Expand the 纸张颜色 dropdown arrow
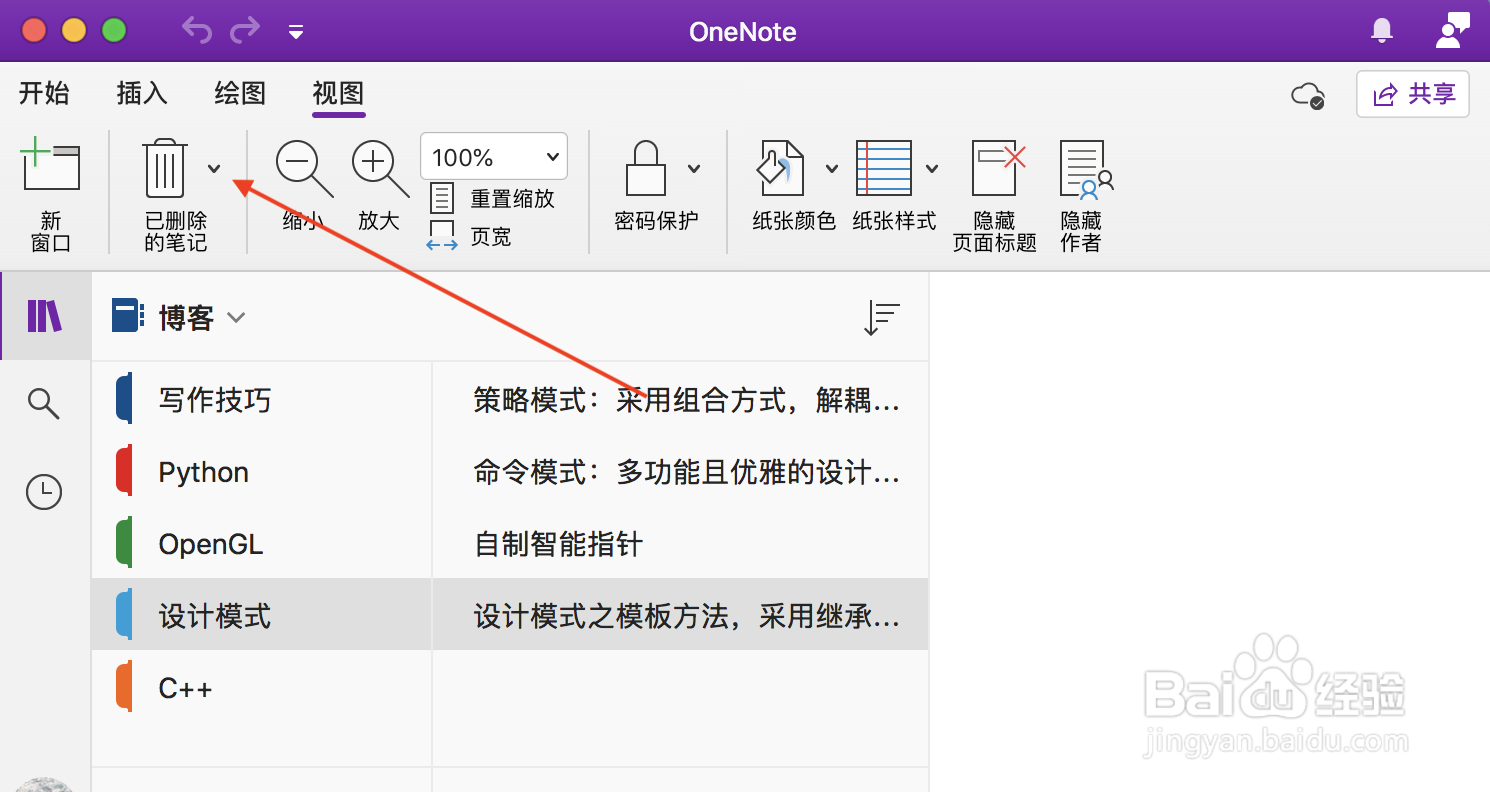Viewport: 1490px width, 792px height. point(832,168)
